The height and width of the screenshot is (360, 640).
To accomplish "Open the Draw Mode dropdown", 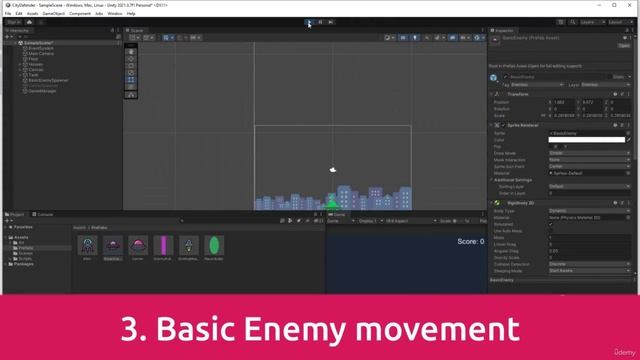I will [589, 153].
